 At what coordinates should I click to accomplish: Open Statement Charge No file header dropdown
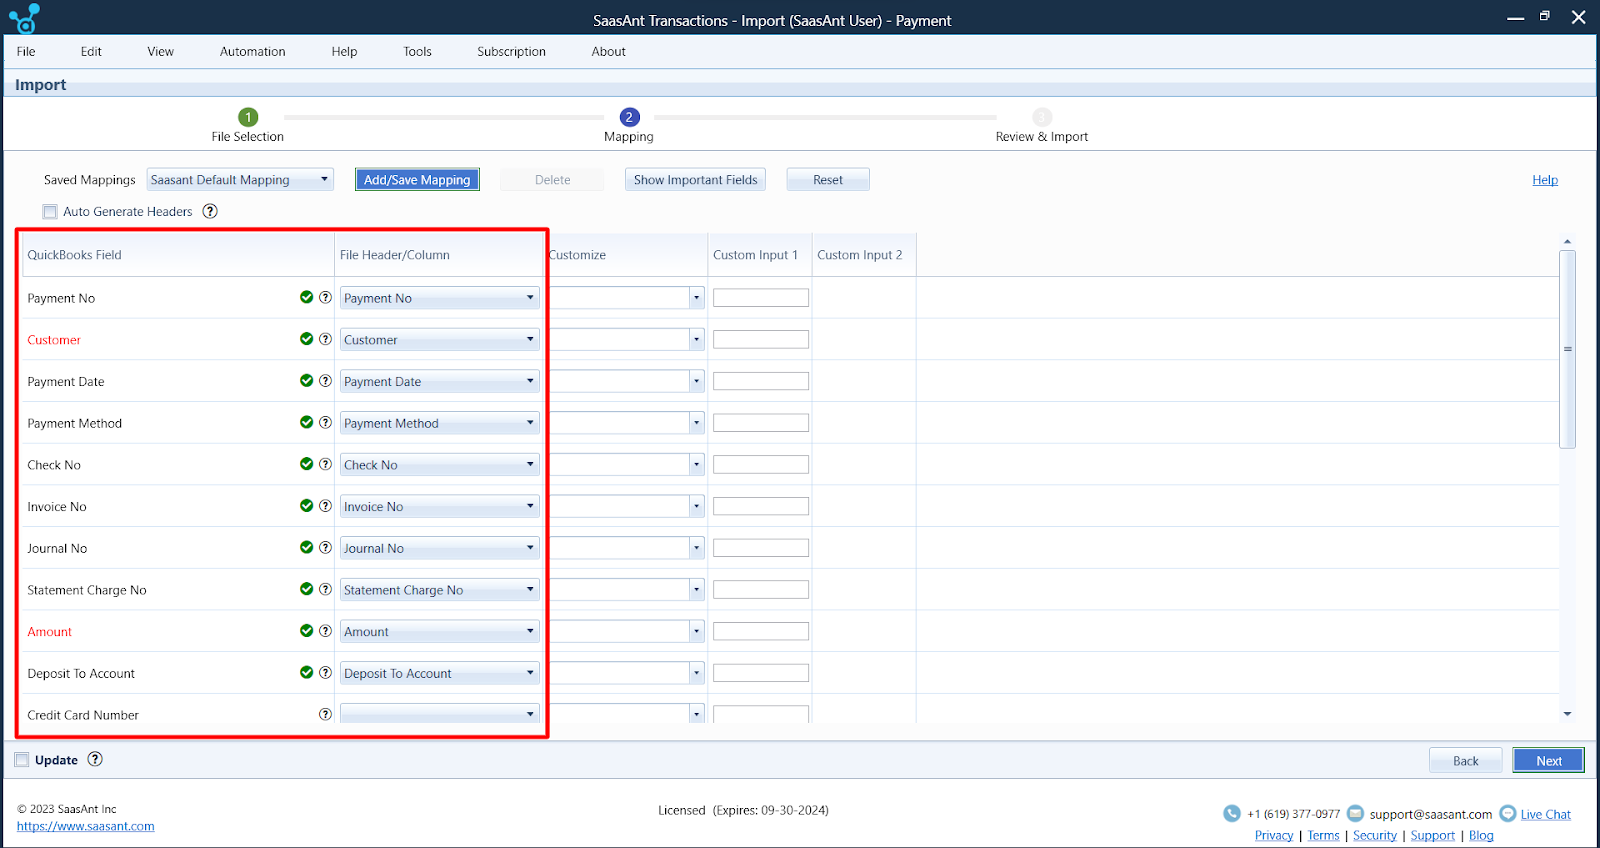coord(439,590)
